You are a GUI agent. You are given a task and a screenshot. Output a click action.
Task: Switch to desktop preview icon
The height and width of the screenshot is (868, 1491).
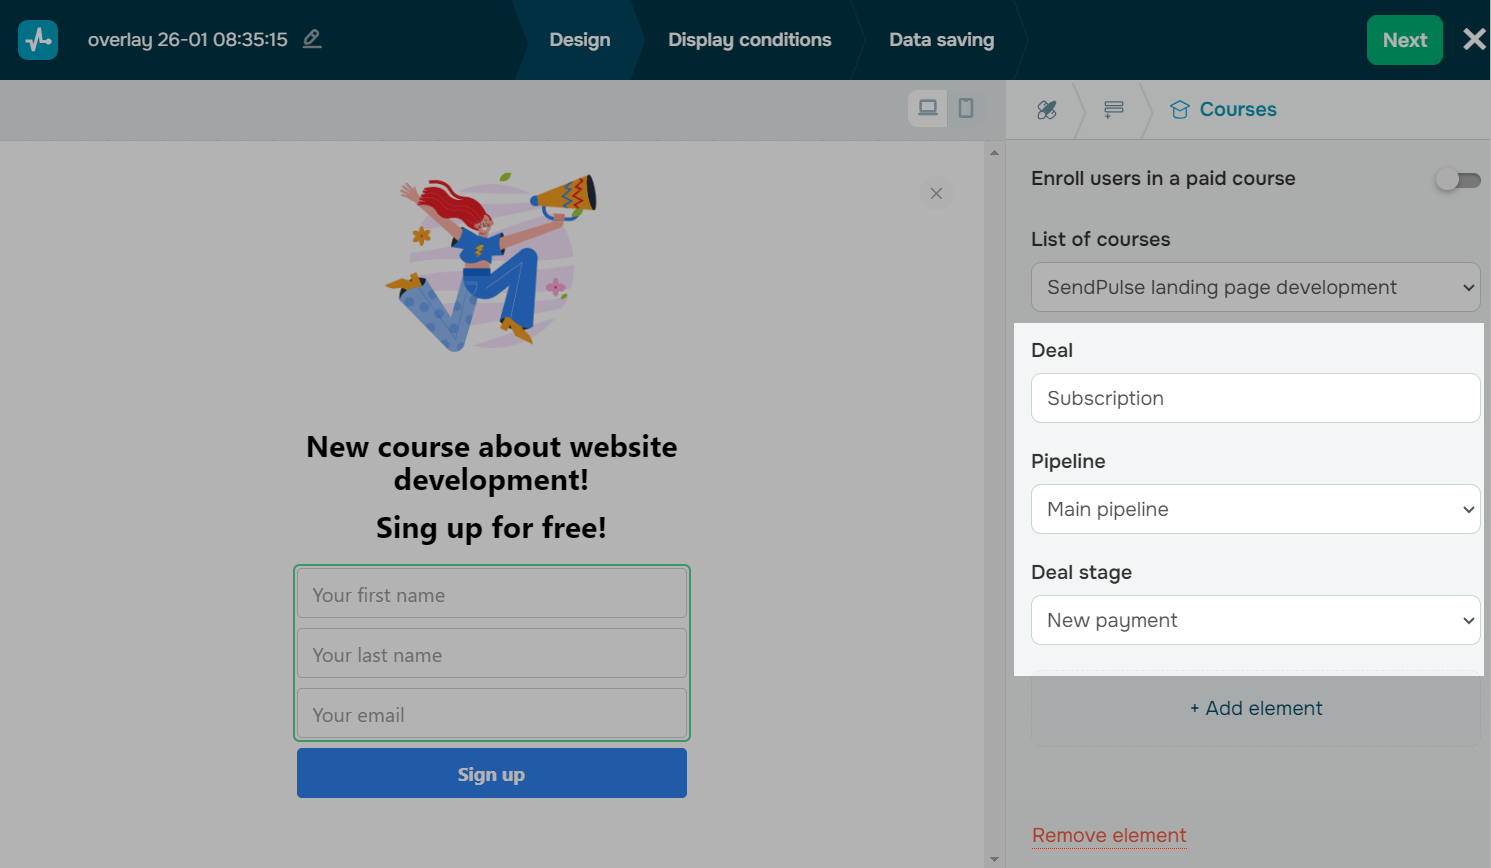click(928, 108)
